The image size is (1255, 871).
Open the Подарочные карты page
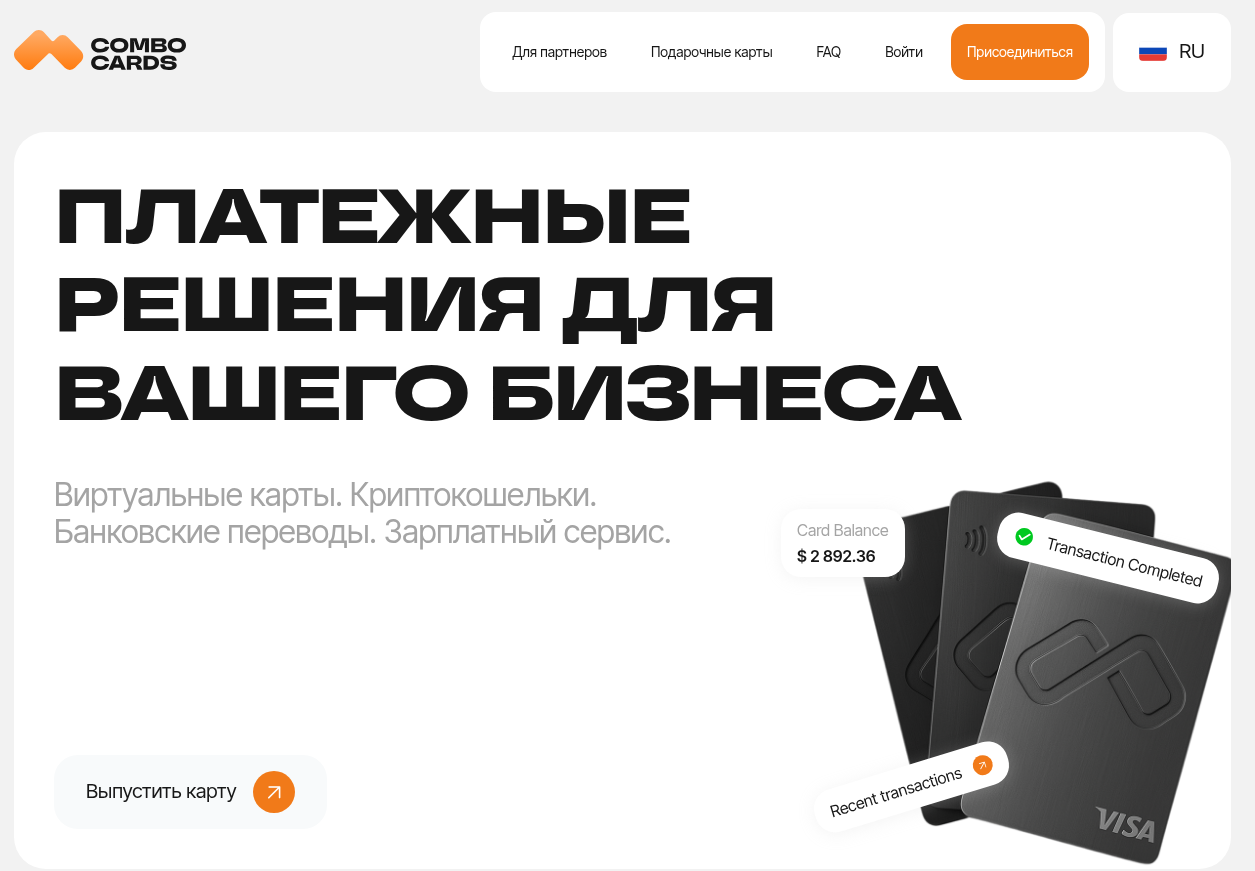click(x=711, y=52)
